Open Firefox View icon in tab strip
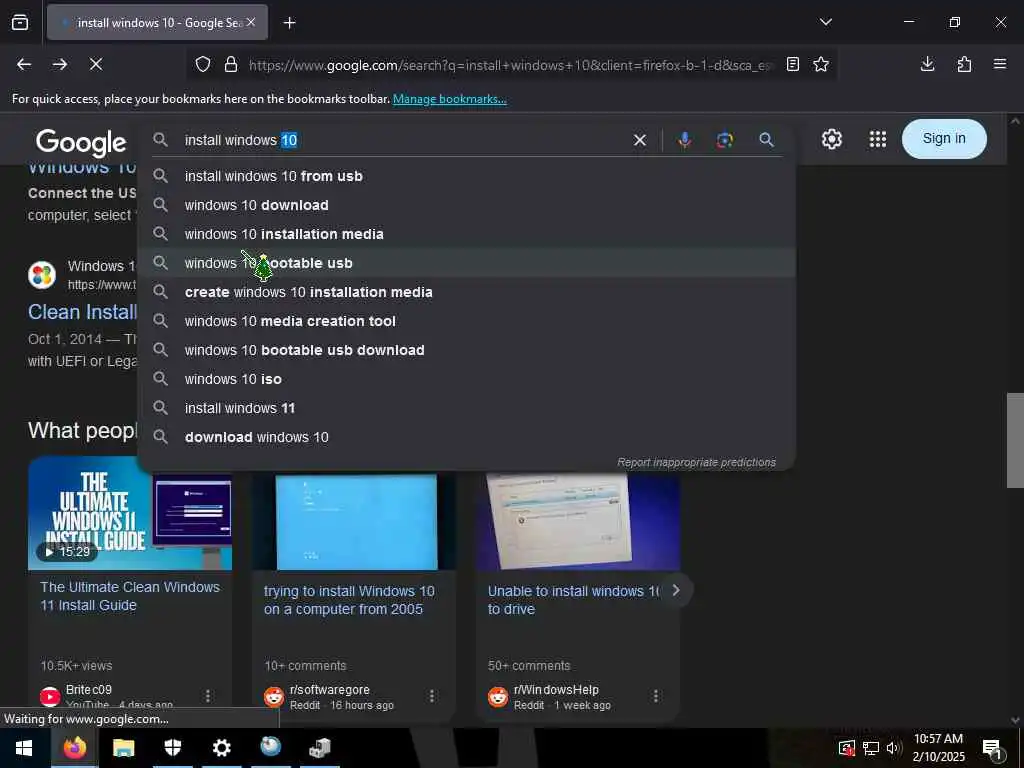The width and height of the screenshot is (1024, 768). (20, 22)
